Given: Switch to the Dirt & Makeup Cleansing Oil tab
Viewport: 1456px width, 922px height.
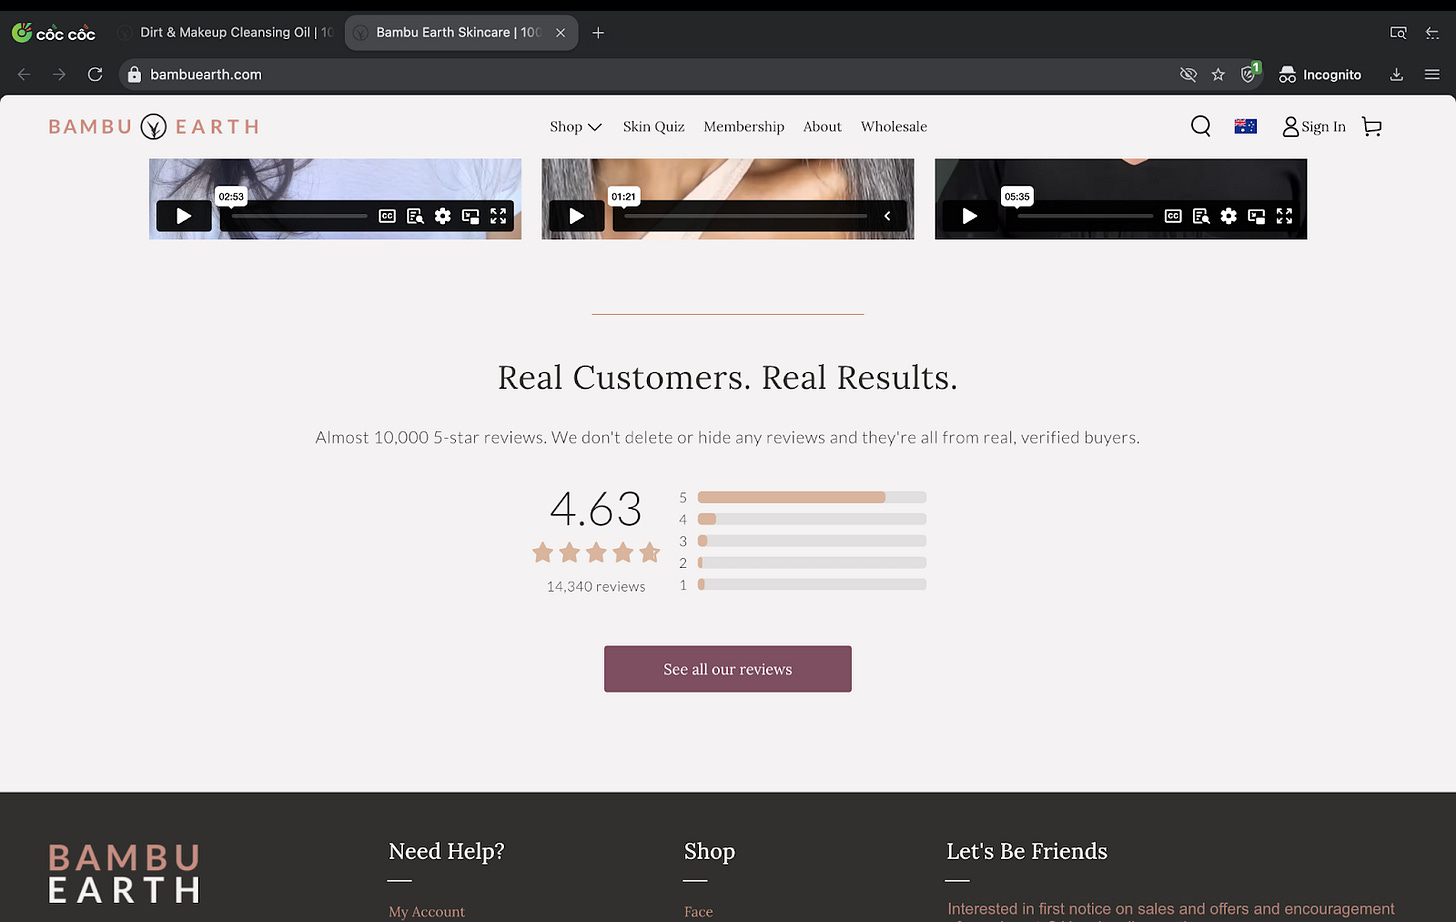Looking at the screenshot, I should (225, 33).
